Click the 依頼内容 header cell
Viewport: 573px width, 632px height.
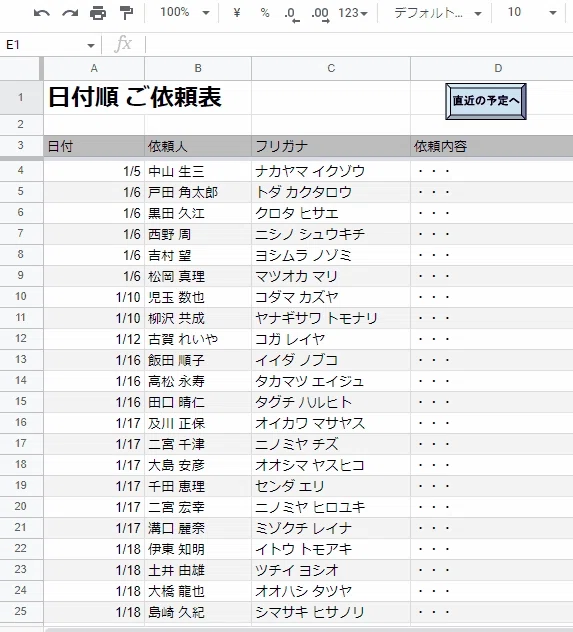[x=492, y=146]
